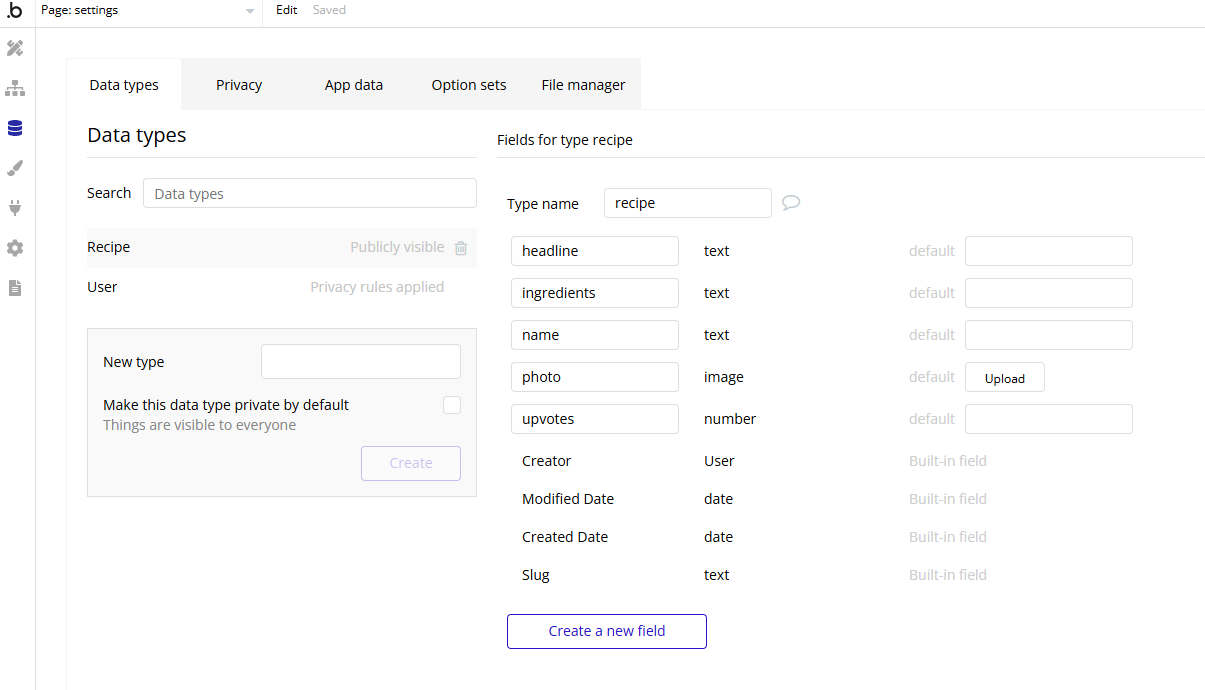
Task: Open the Edit menu in top bar
Action: 287,10
